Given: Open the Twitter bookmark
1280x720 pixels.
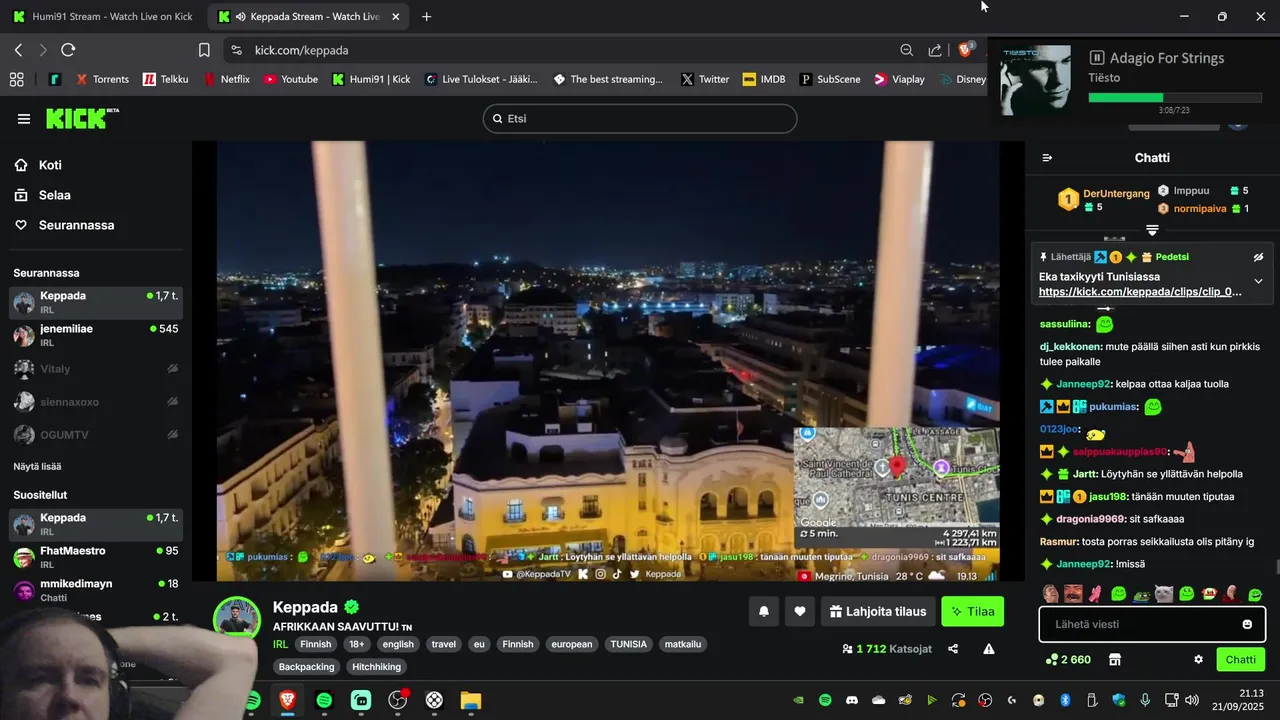Looking at the screenshot, I should coord(705,79).
